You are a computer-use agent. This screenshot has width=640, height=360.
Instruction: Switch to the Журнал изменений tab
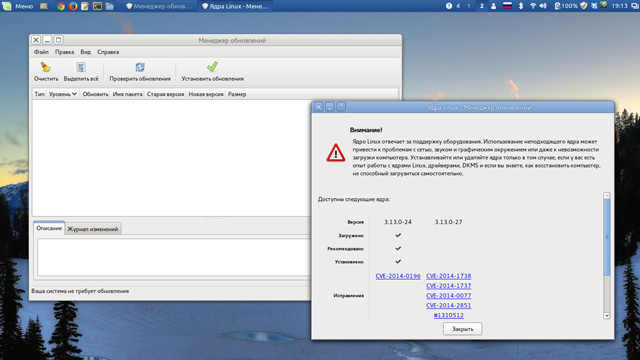[x=93, y=229]
